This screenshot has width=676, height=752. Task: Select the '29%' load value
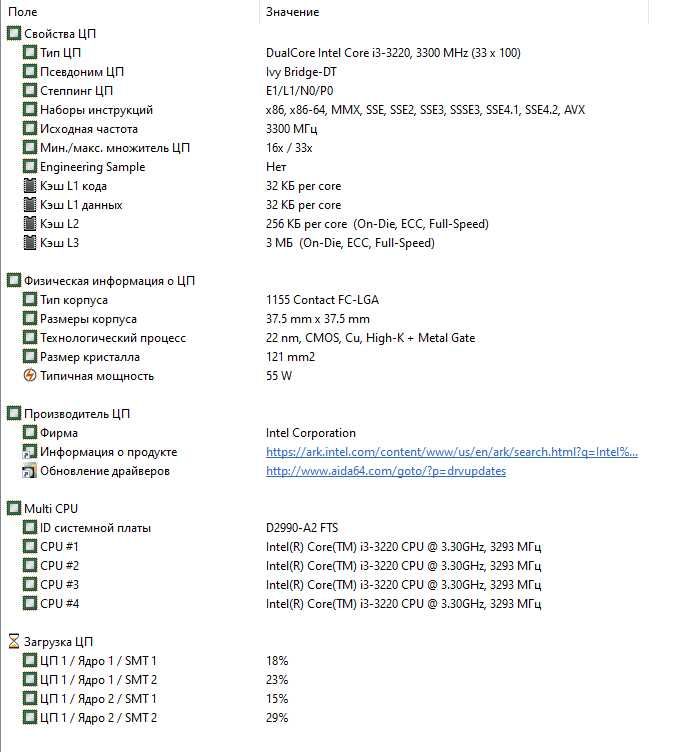[x=277, y=718]
